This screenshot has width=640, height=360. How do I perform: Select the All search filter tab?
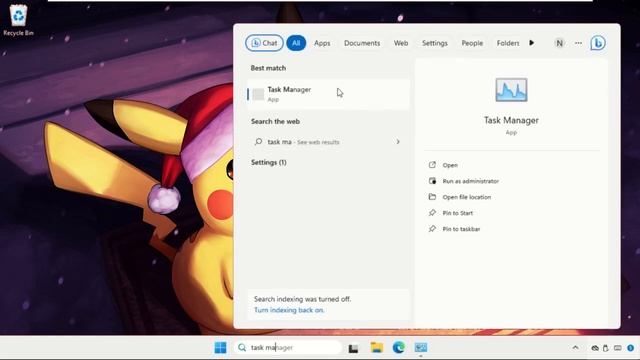click(x=296, y=43)
